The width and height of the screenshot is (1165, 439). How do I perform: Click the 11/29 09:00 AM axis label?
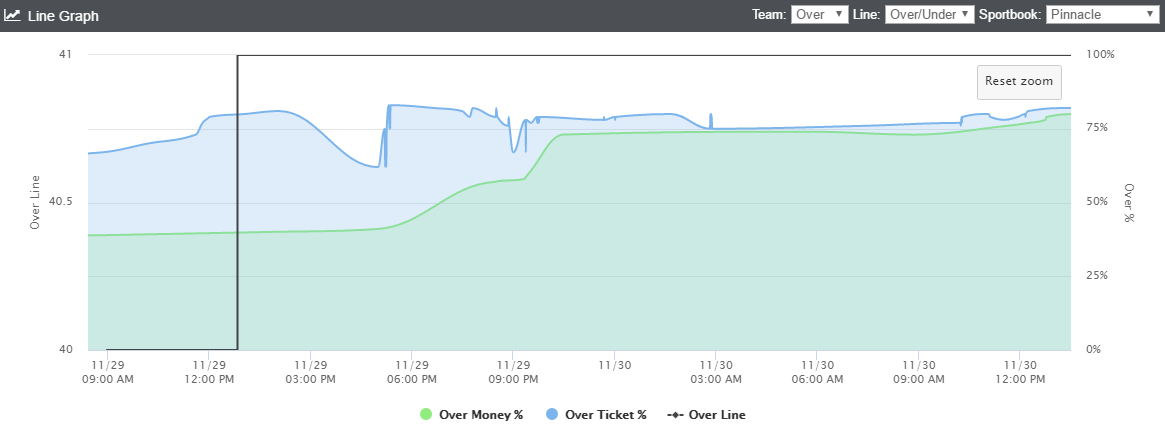coord(108,372)
